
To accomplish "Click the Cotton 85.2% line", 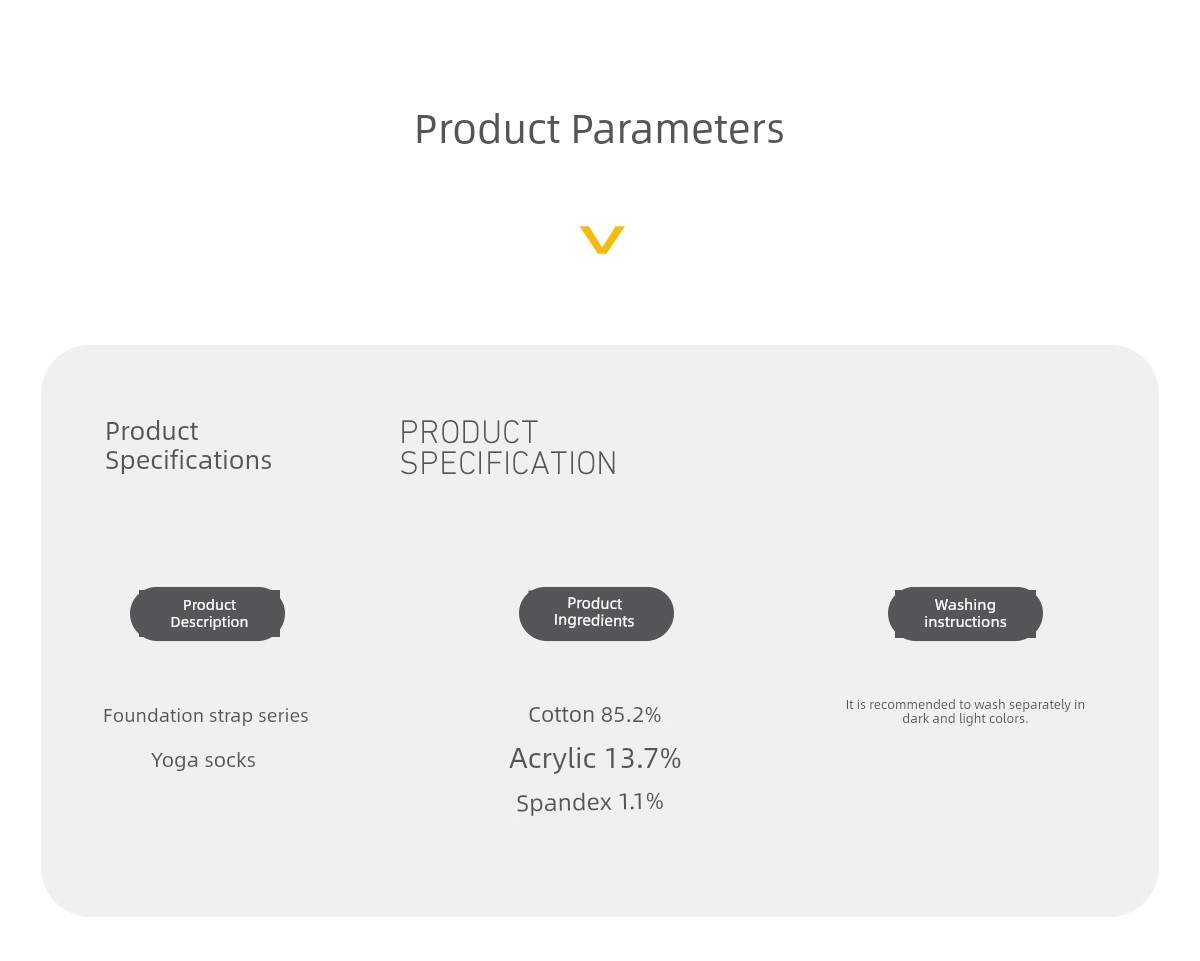I will (x=595, y=715).
